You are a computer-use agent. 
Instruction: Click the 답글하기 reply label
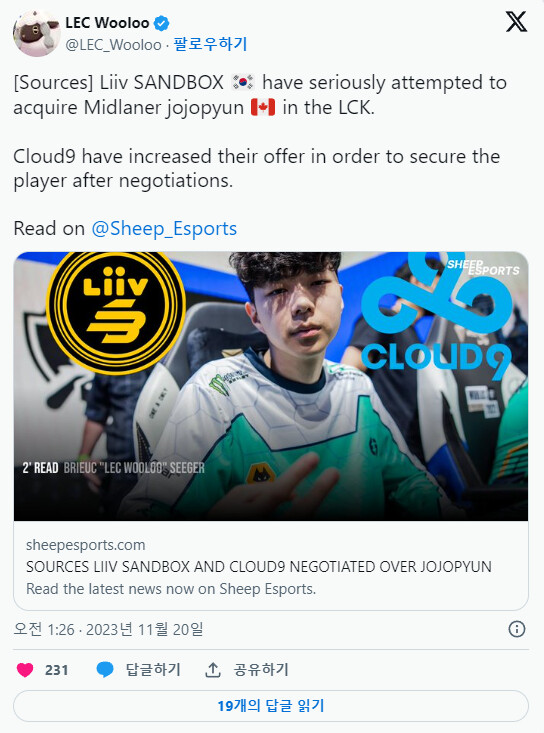pos(153,669)
